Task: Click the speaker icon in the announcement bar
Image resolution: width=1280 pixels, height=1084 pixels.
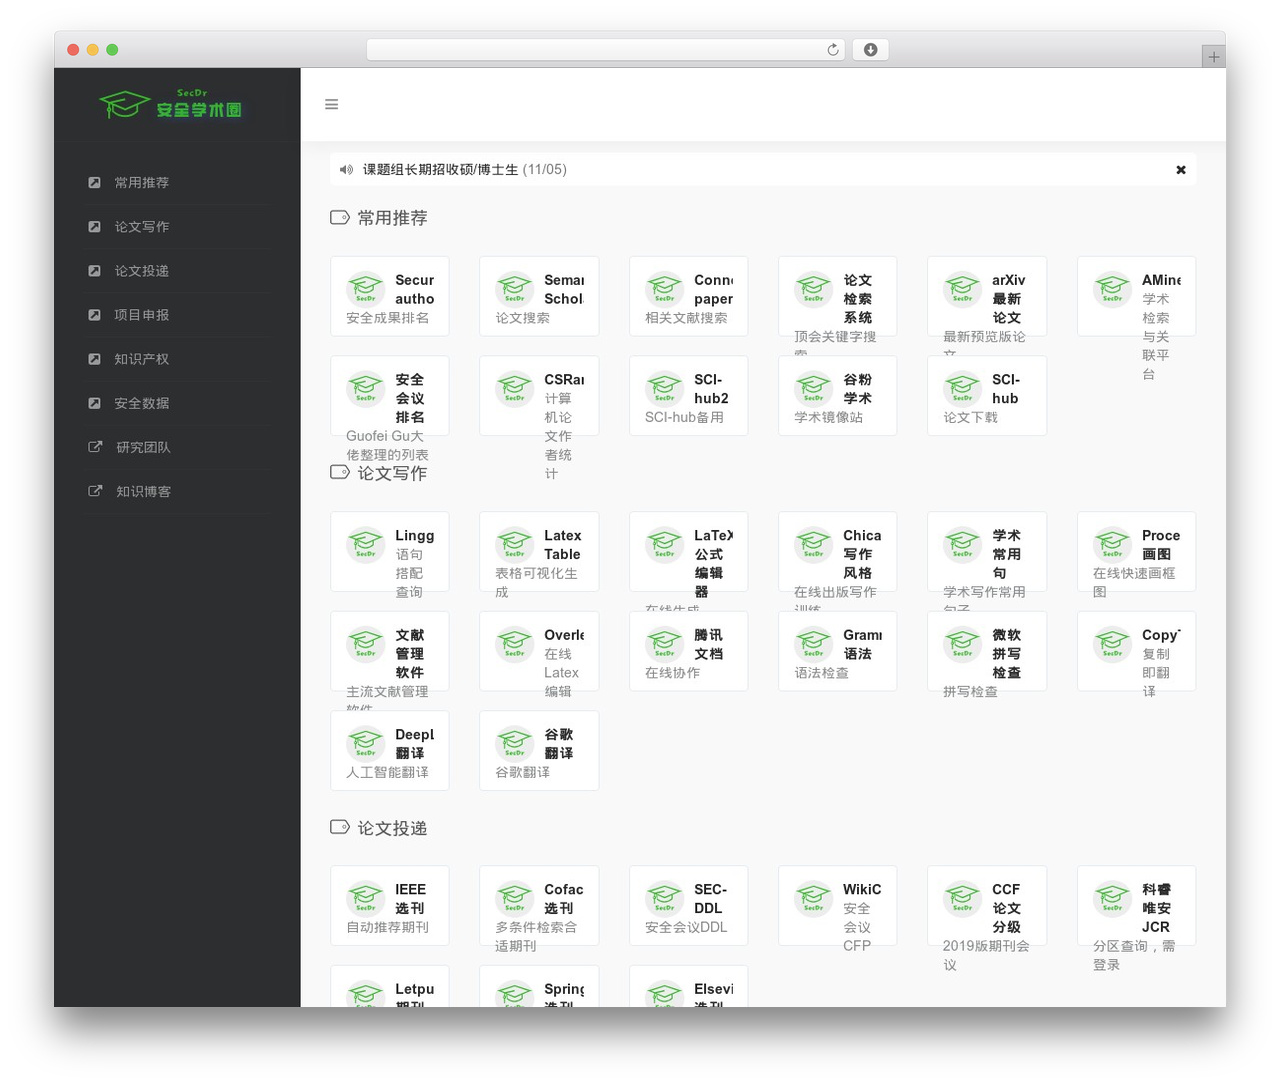Action: 346,170
